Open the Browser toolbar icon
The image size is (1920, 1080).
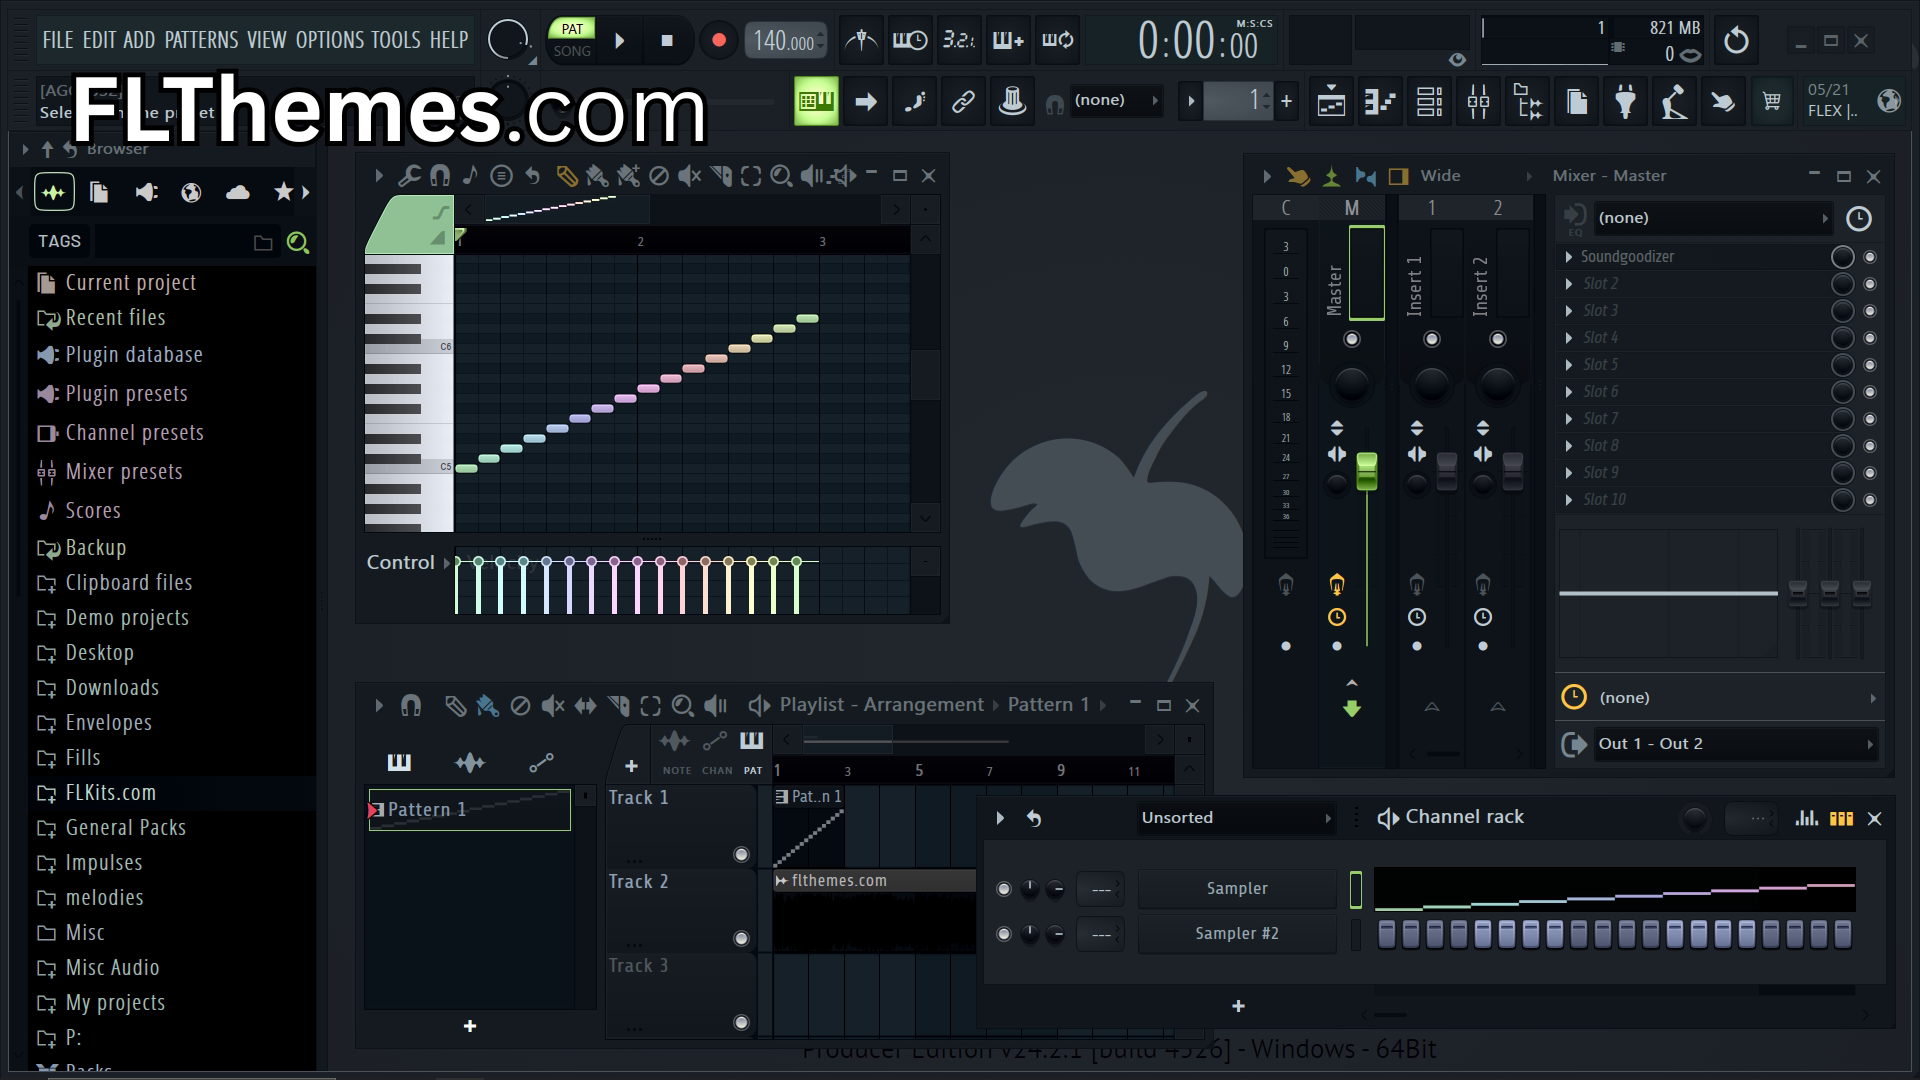(x=1528, y=101)
